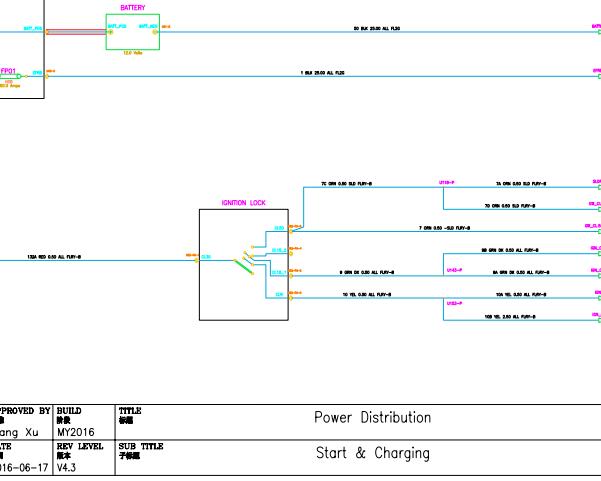Click the V4.3 revision level value

(66, 468)
